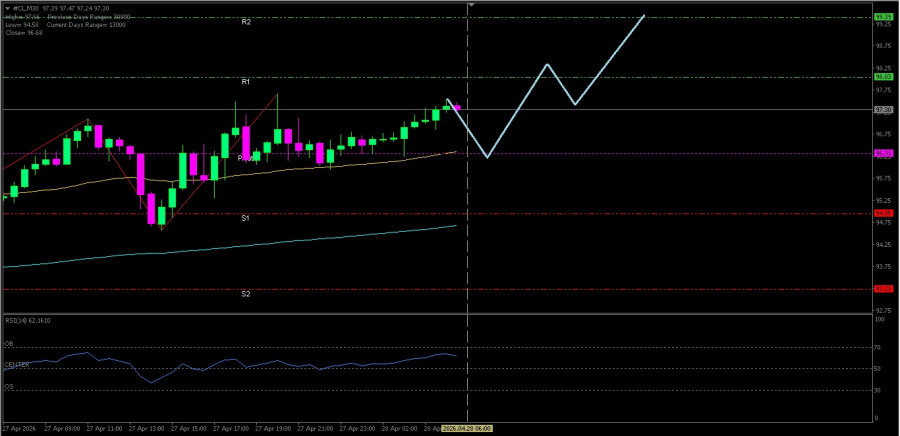Click the green 98.03 R1 price tag
Image resolution: width=900 pixels, height=436 pixels.
883,77
